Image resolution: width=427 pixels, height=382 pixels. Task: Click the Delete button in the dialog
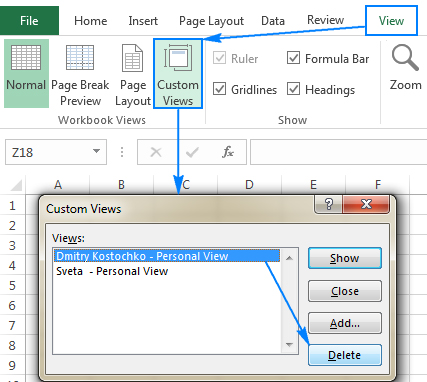pyautogui.click(x=345, y=355)
